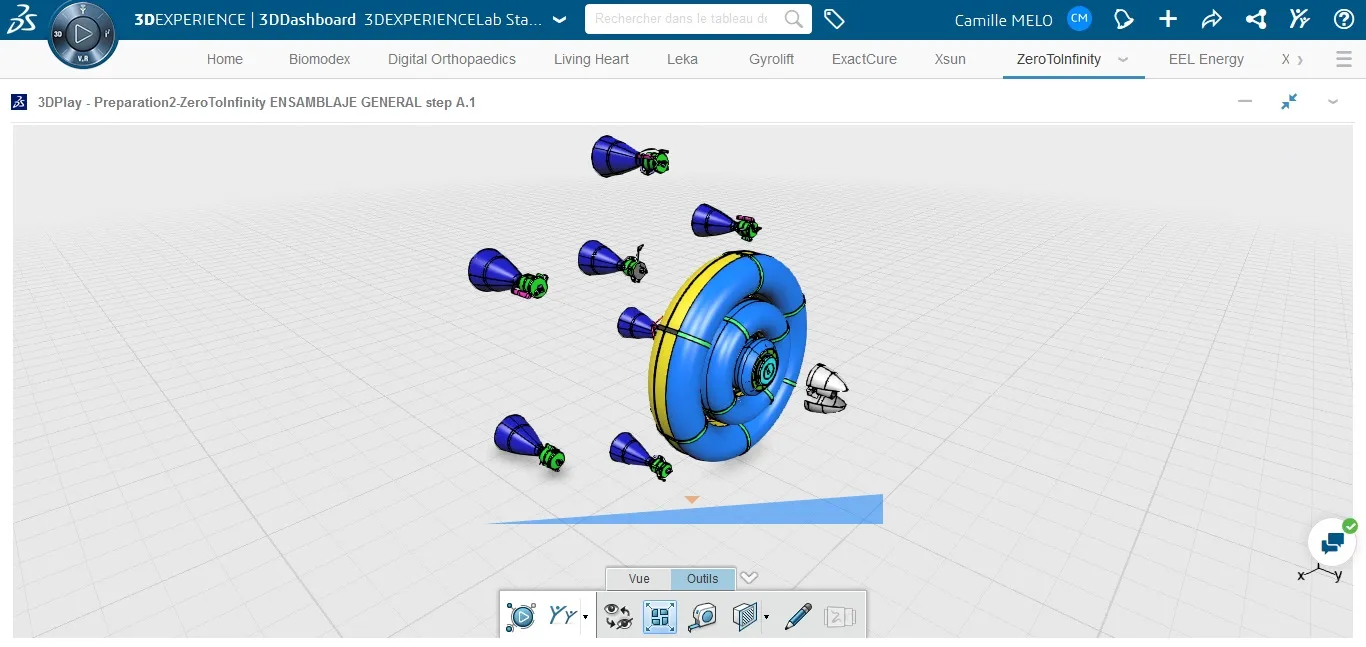Select the Measure tool in the Outils toolbar
The image size is (1366, 647).
click(701, 616)
